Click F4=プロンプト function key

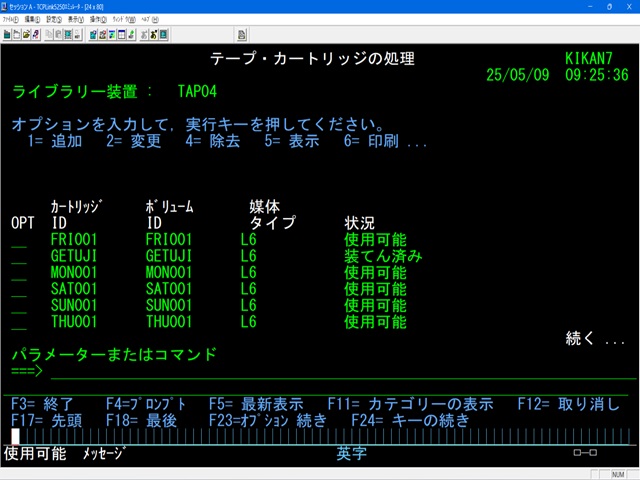[x=146, y=404]
